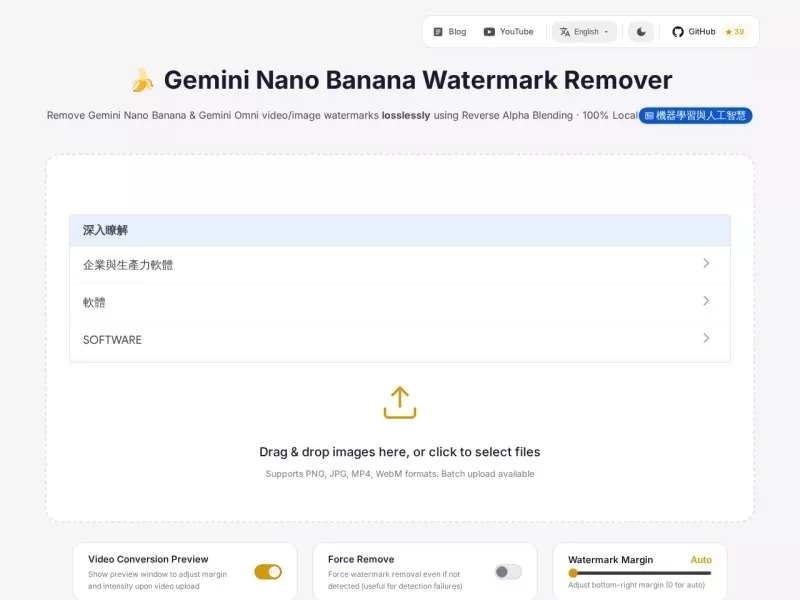Open the YouTube link
Image resolution: width=800 pixels, height=600 pixels.
pos(508,32)
